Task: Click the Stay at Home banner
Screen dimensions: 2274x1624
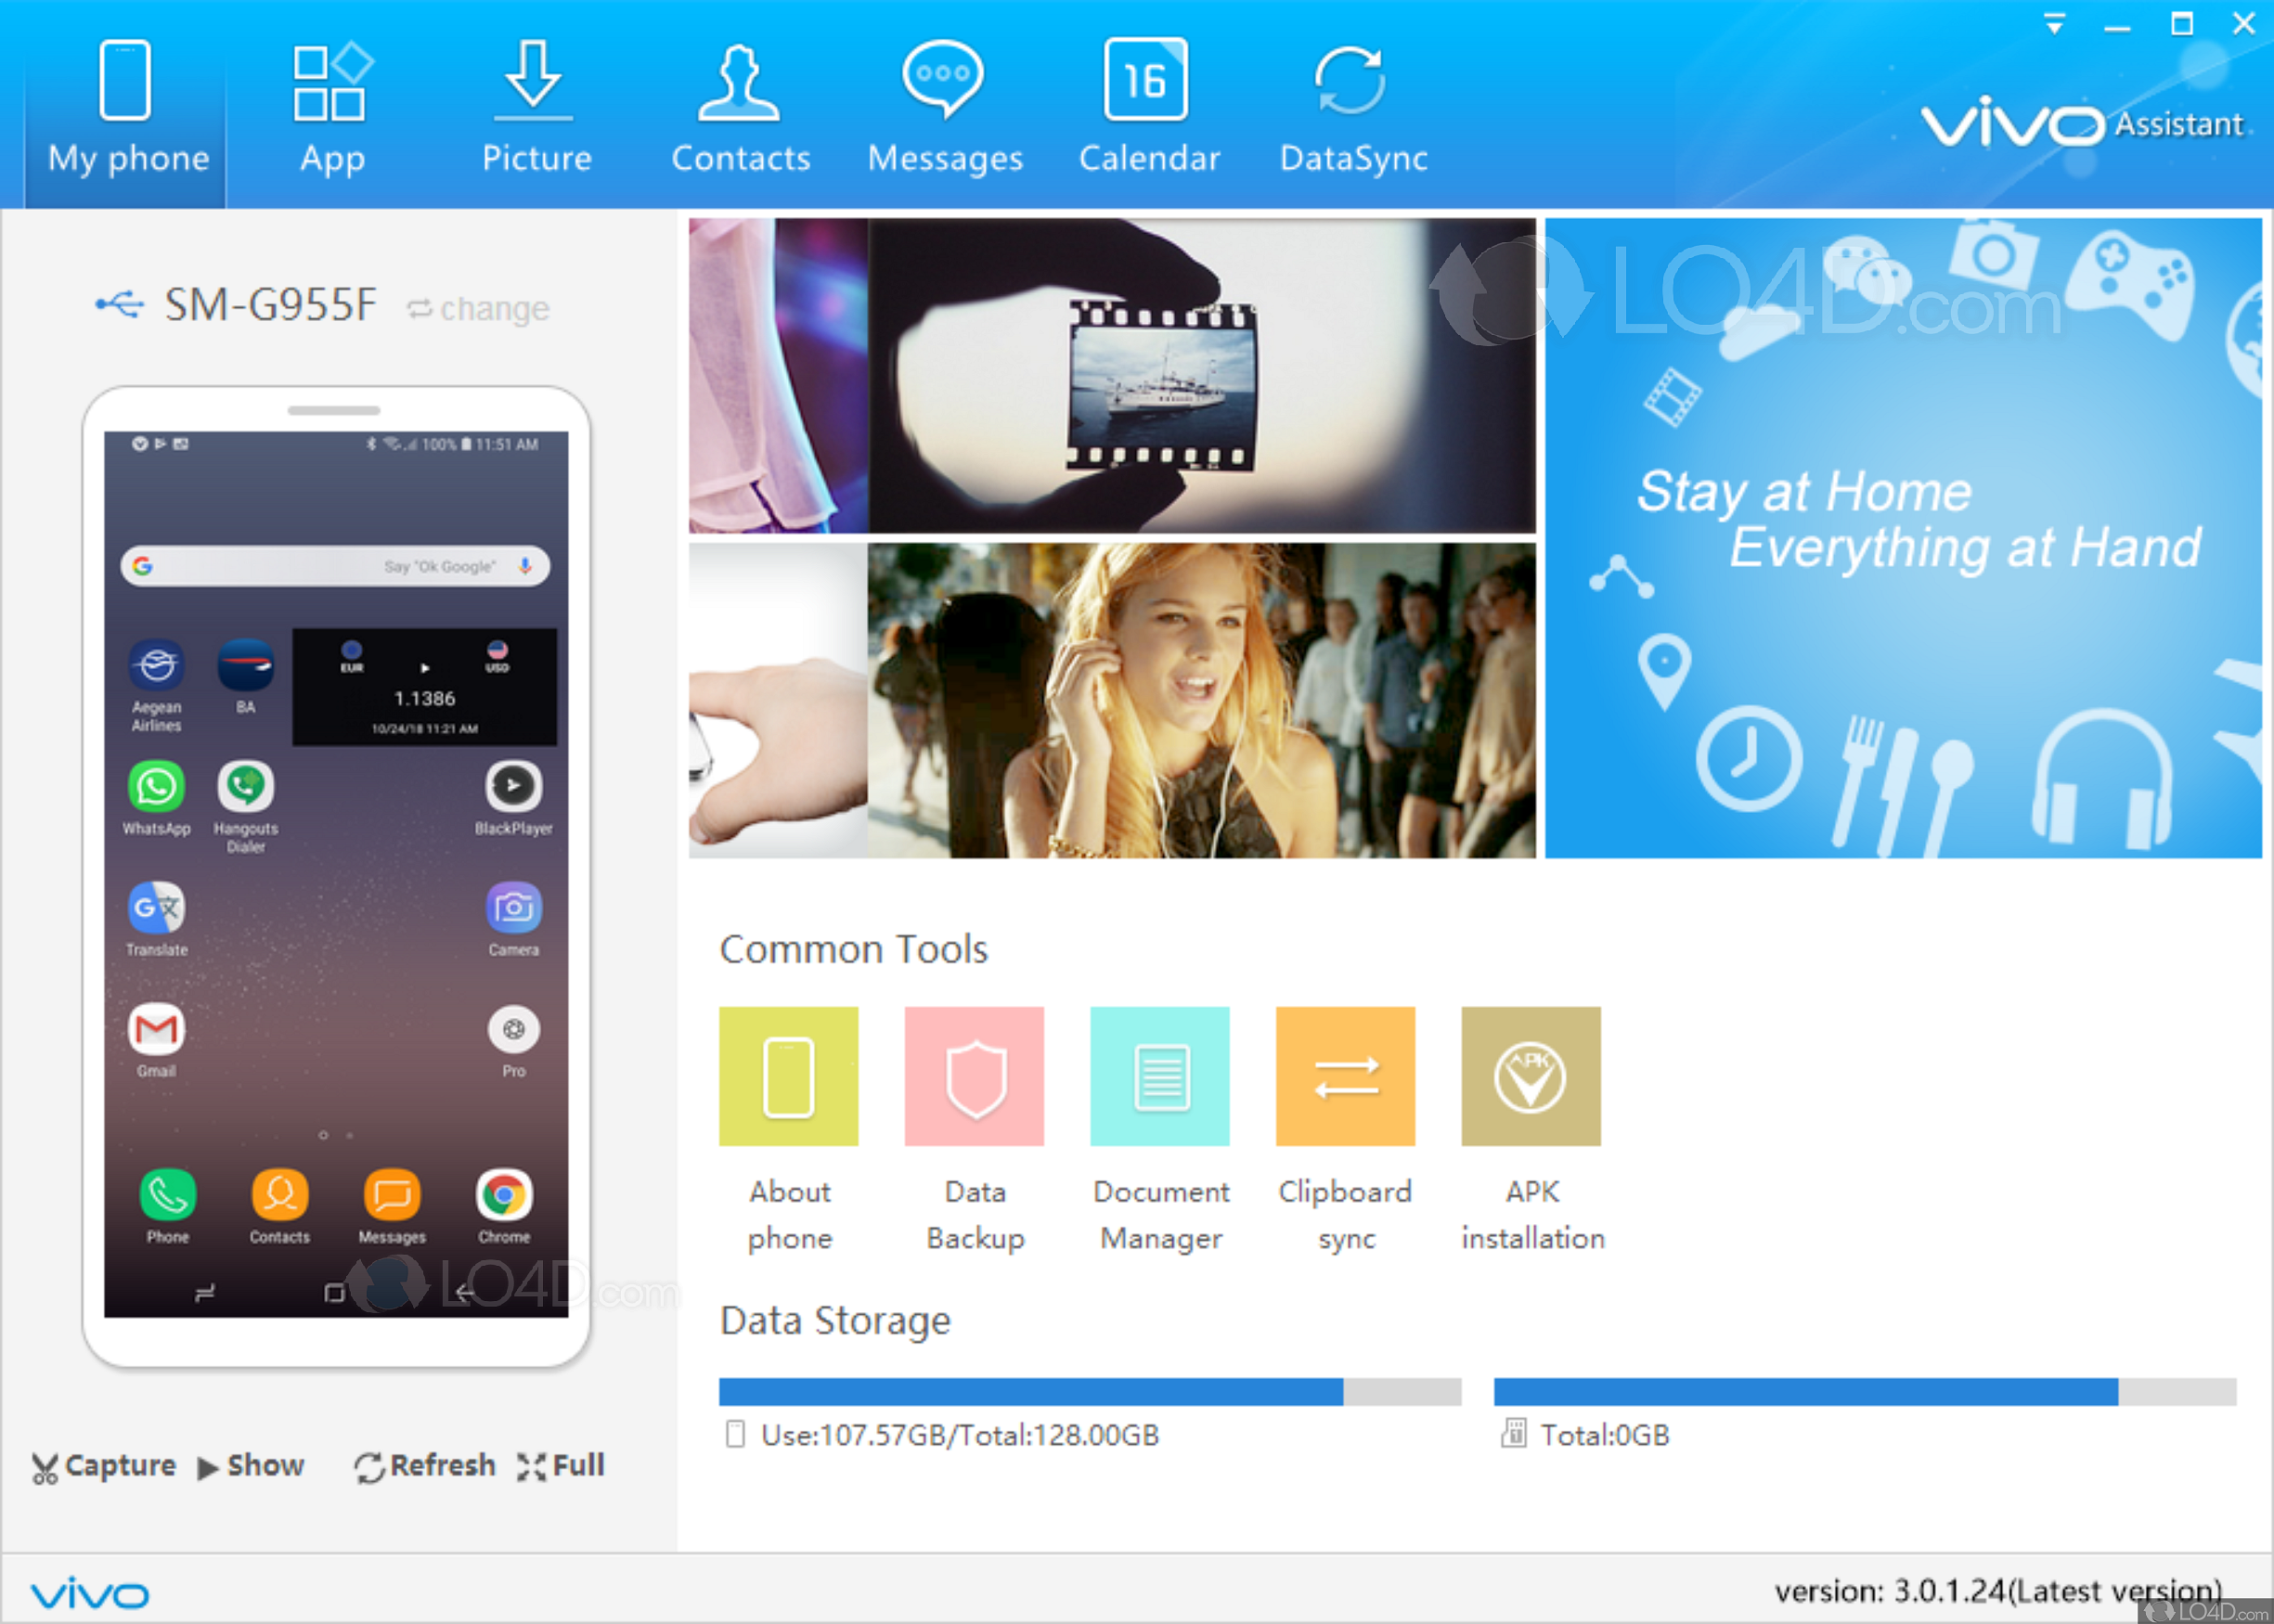Action: pyautogui.click(x=1902, y=538)
